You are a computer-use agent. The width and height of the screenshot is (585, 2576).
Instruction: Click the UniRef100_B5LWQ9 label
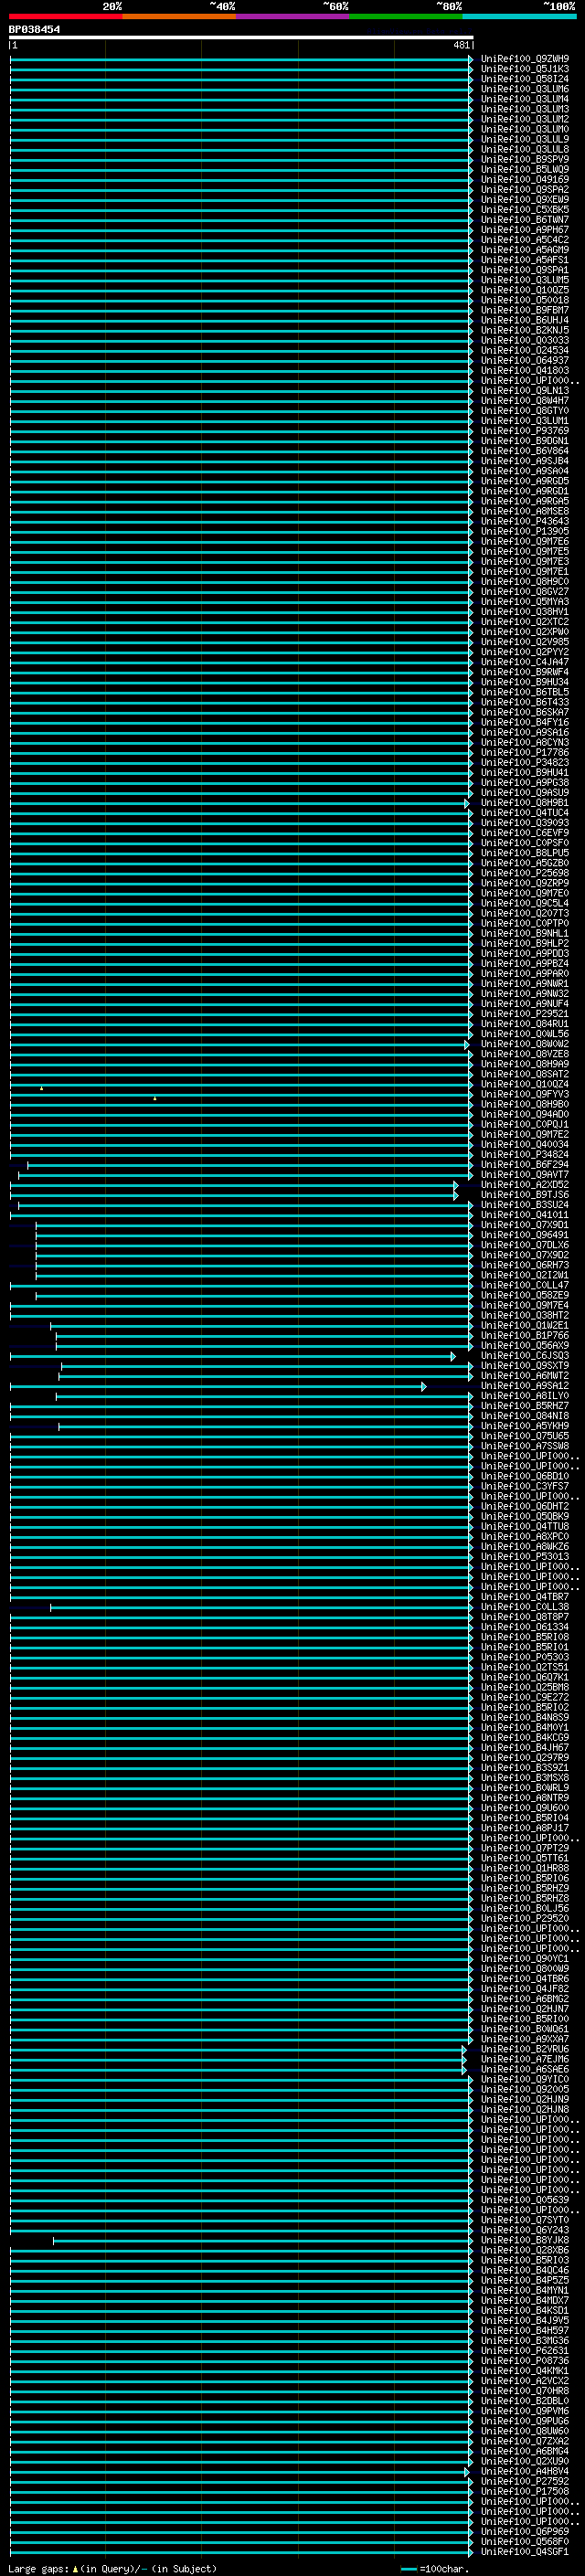click(x=525, y=169)
